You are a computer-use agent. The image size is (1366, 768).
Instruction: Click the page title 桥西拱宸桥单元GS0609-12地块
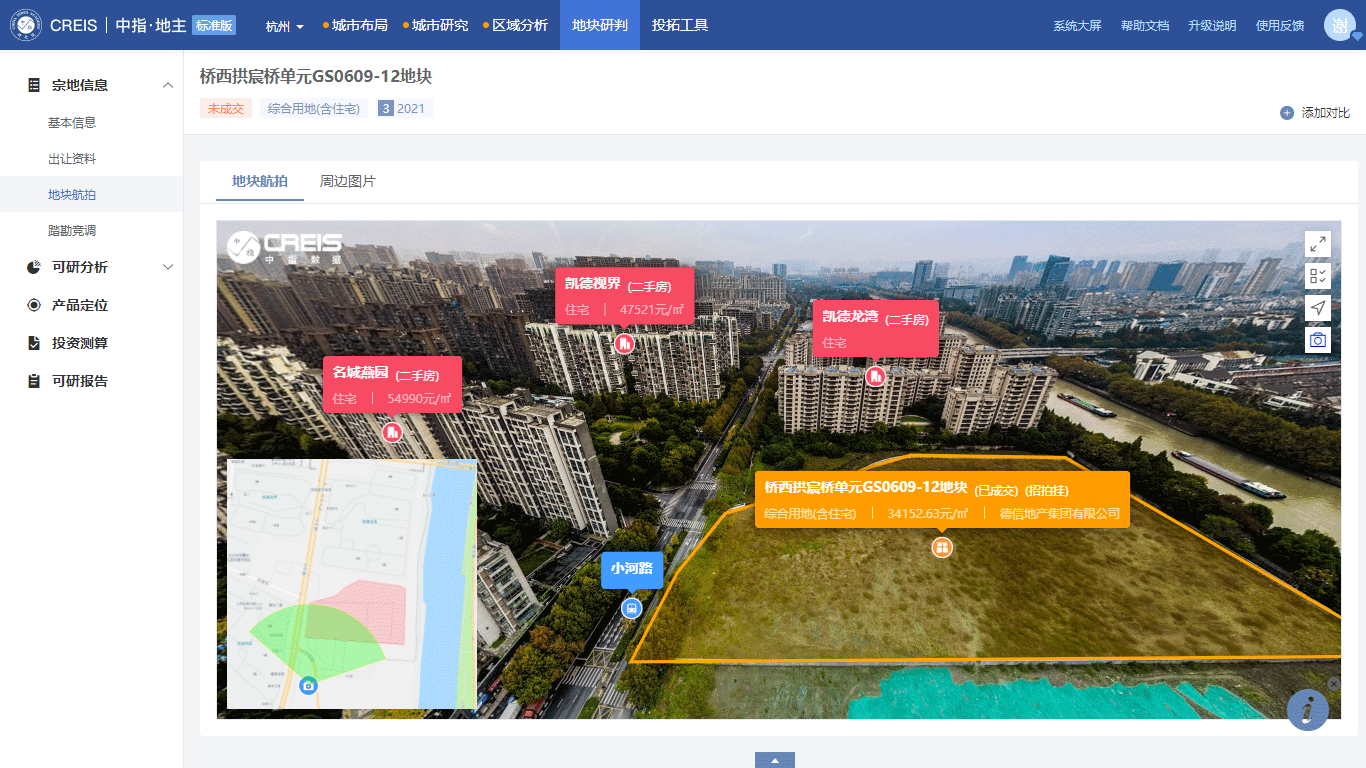coord(316,77)
